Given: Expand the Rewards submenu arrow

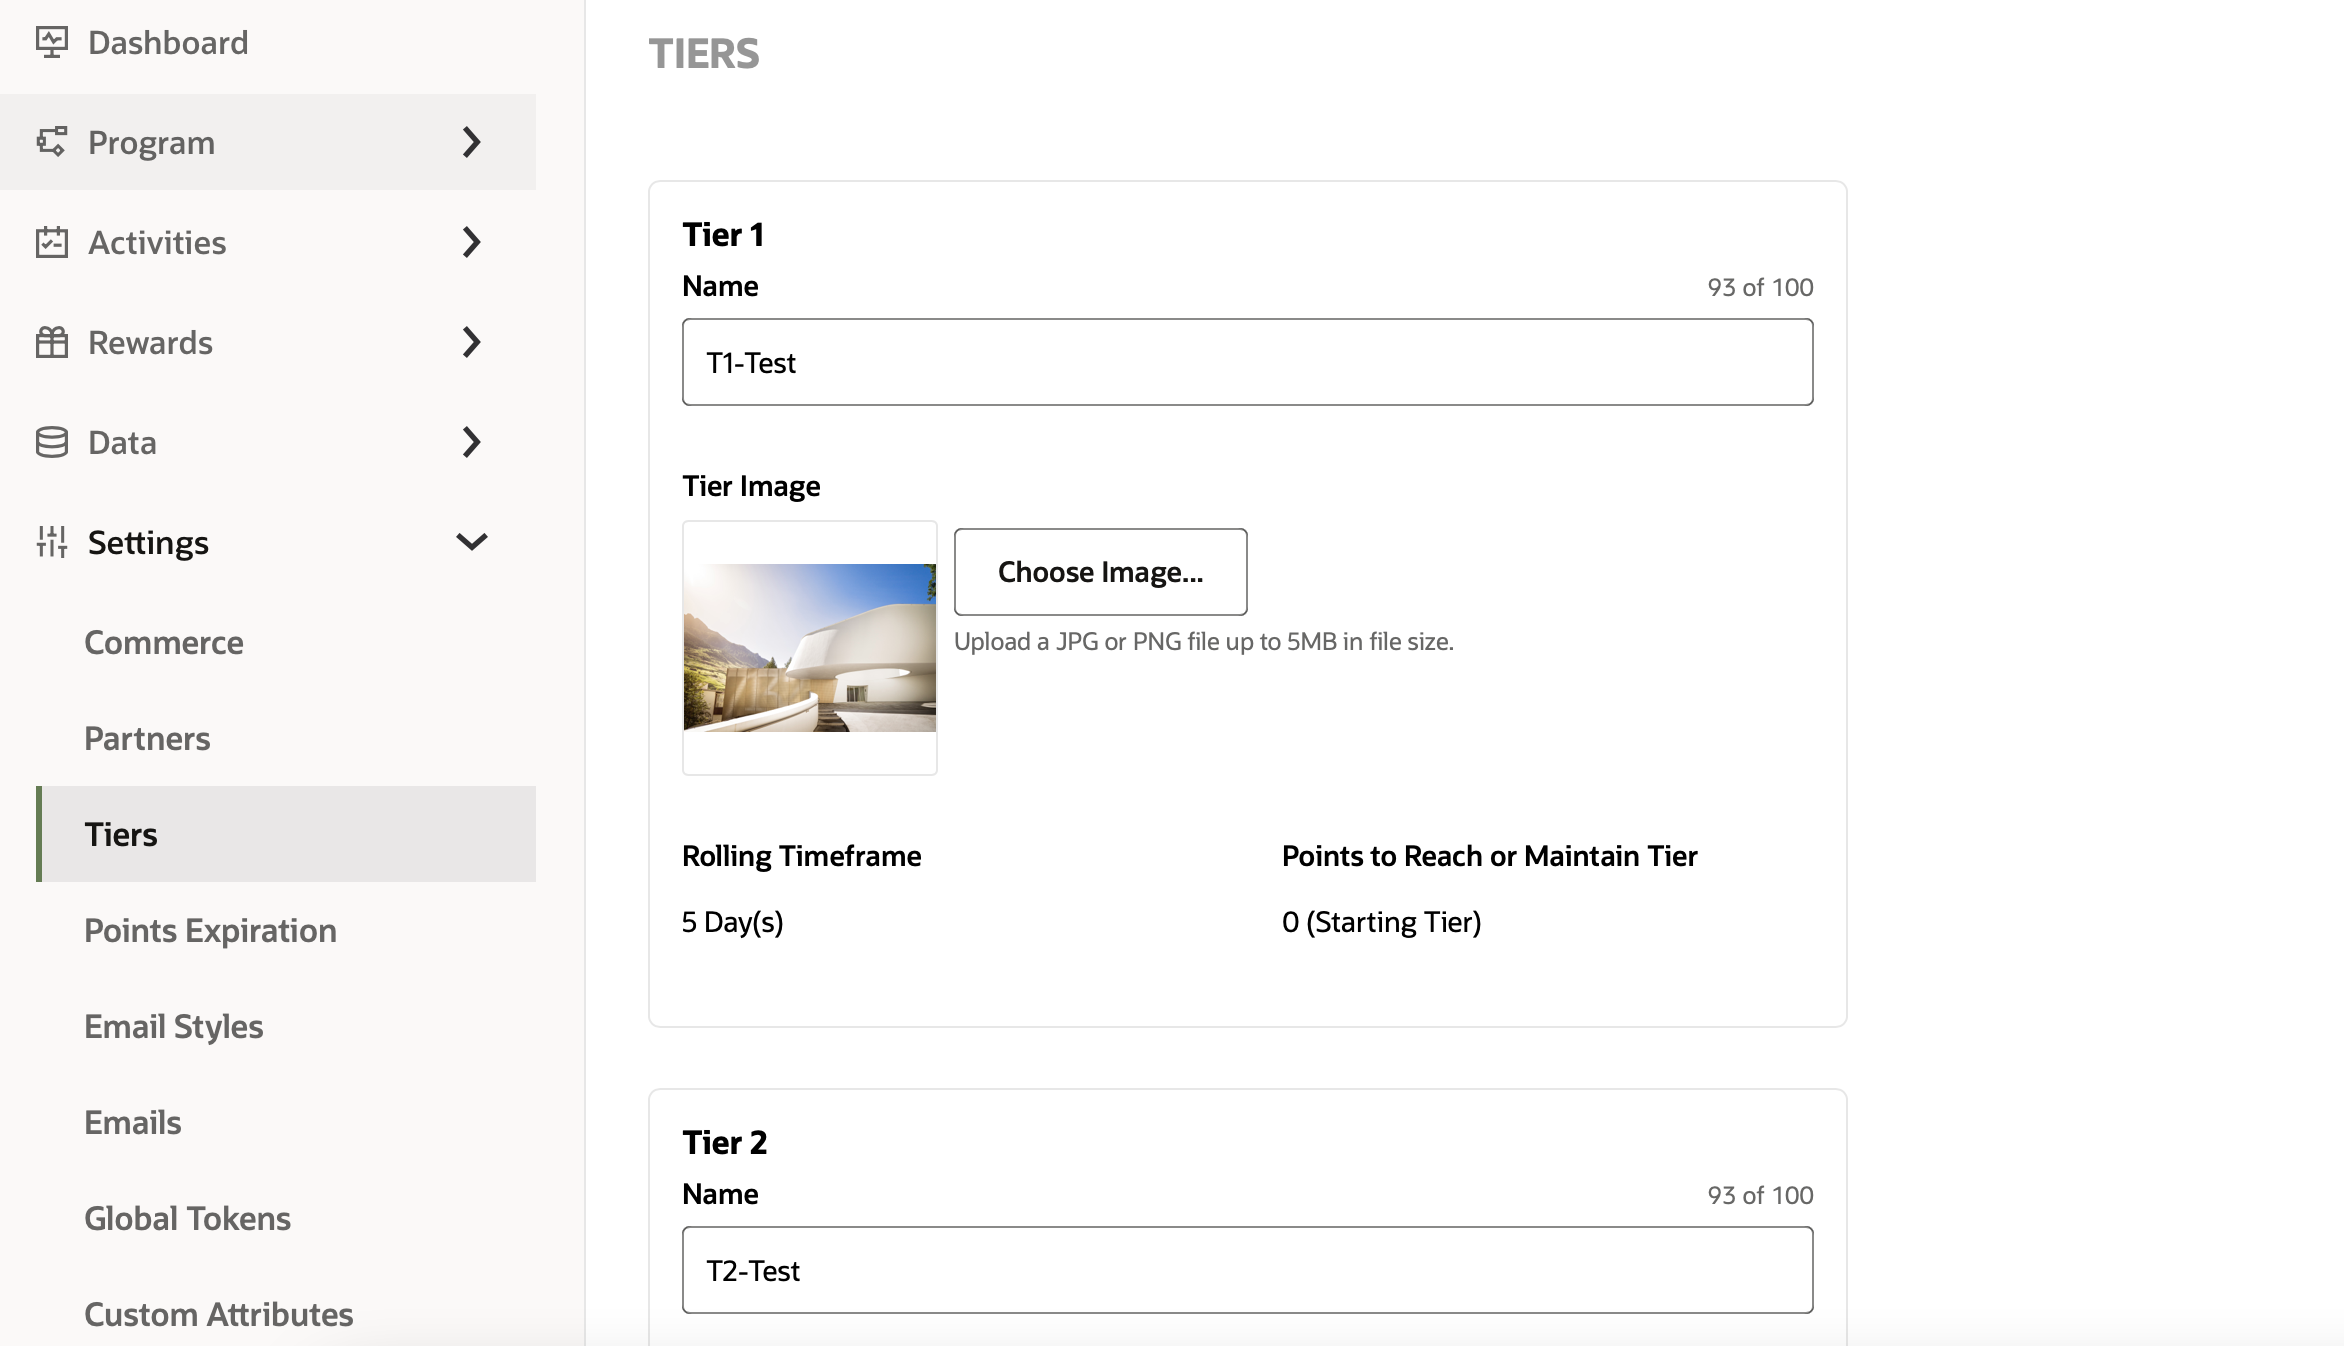Looking at the screenshot, I should point(472,342).
